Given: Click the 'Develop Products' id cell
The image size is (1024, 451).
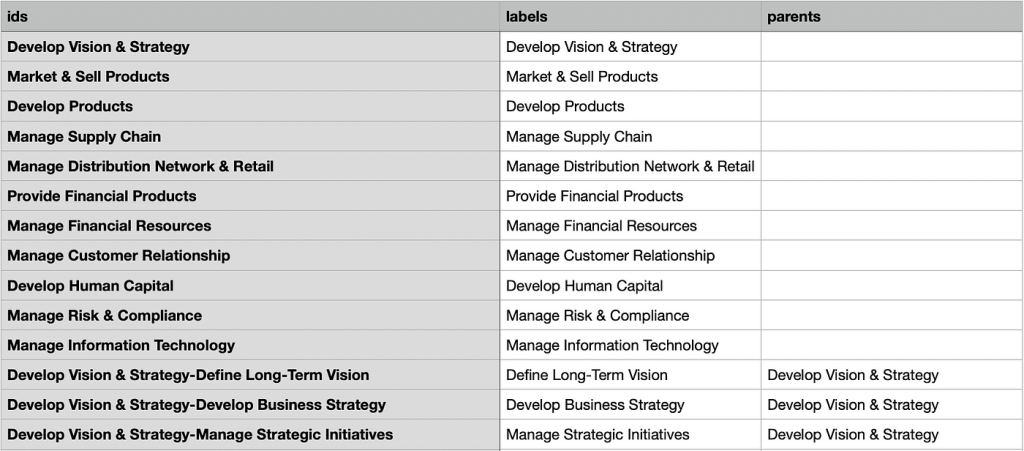Looking at the screenshot, I should (x=250, y=106).
